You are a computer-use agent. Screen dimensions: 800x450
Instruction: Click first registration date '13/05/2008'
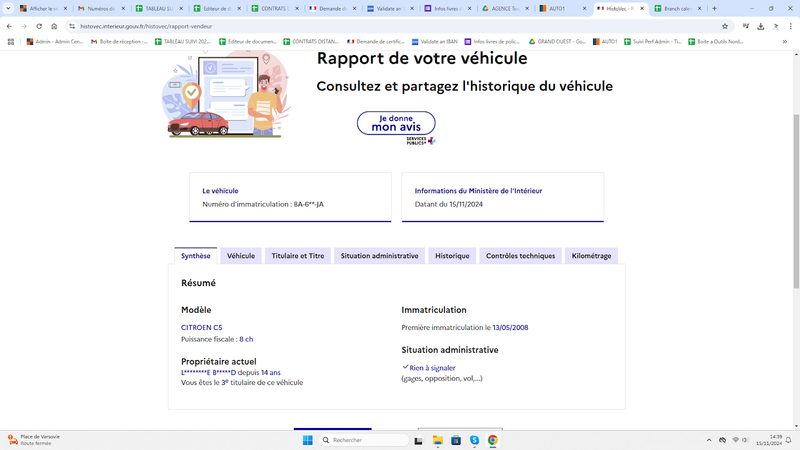point(510,328)
